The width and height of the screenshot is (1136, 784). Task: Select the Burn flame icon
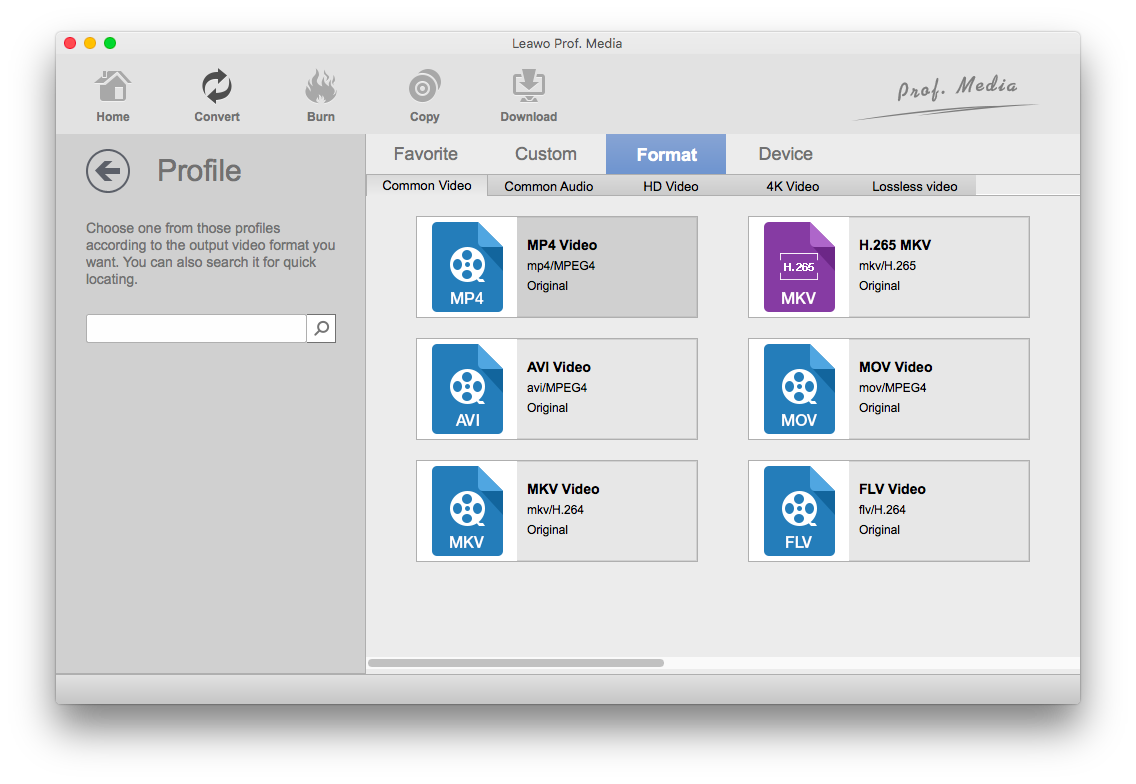[321, 88]
